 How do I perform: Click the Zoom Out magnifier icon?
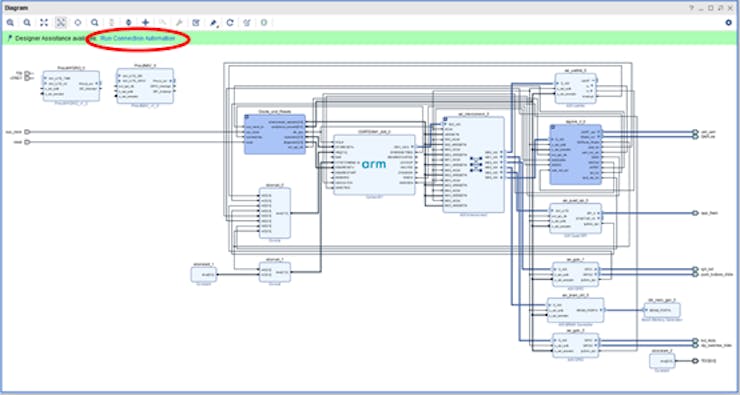coord(27,23)
